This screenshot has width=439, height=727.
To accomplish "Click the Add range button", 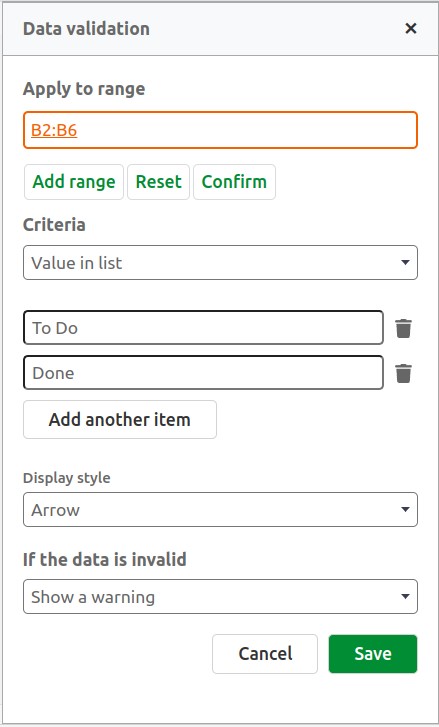I will point(74,182).
